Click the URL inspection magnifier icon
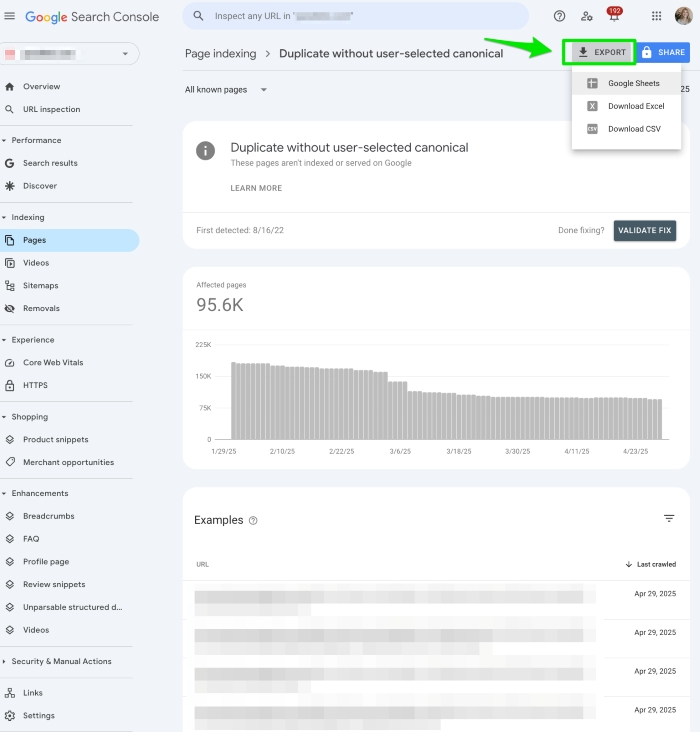The width and height of the screenshot is (700, 732). coord(9,109)
